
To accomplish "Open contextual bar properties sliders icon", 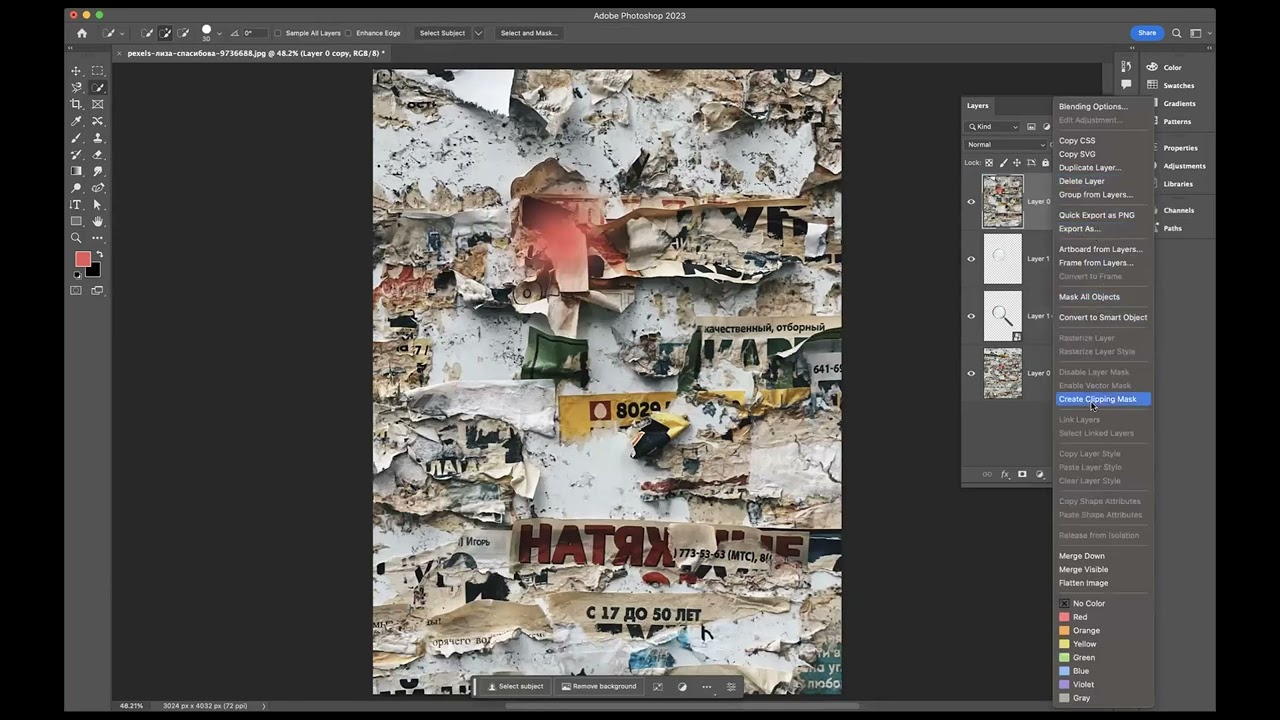I will [731, 687].
